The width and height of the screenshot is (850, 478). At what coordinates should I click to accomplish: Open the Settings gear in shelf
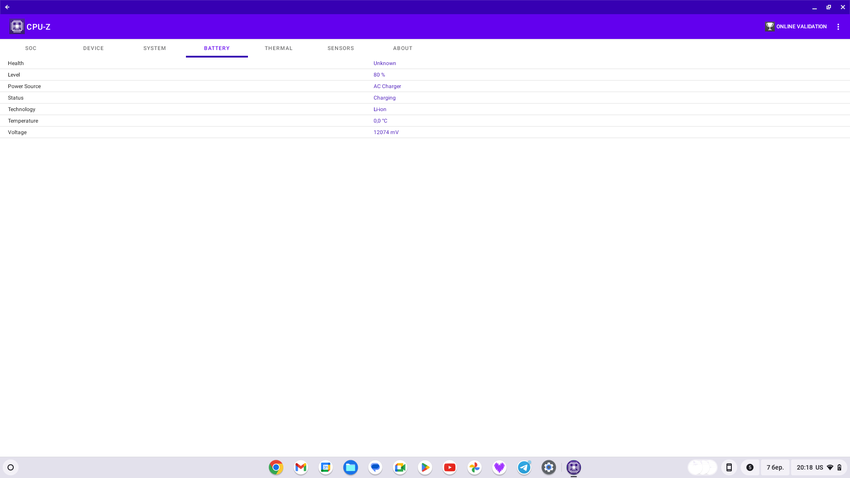pos(549,467)
